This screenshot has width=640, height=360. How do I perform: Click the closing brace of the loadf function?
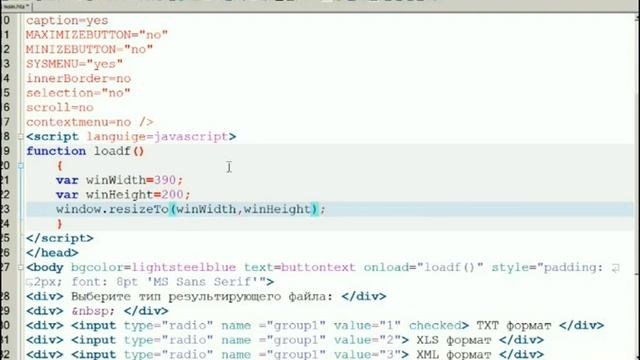(60, 224)
